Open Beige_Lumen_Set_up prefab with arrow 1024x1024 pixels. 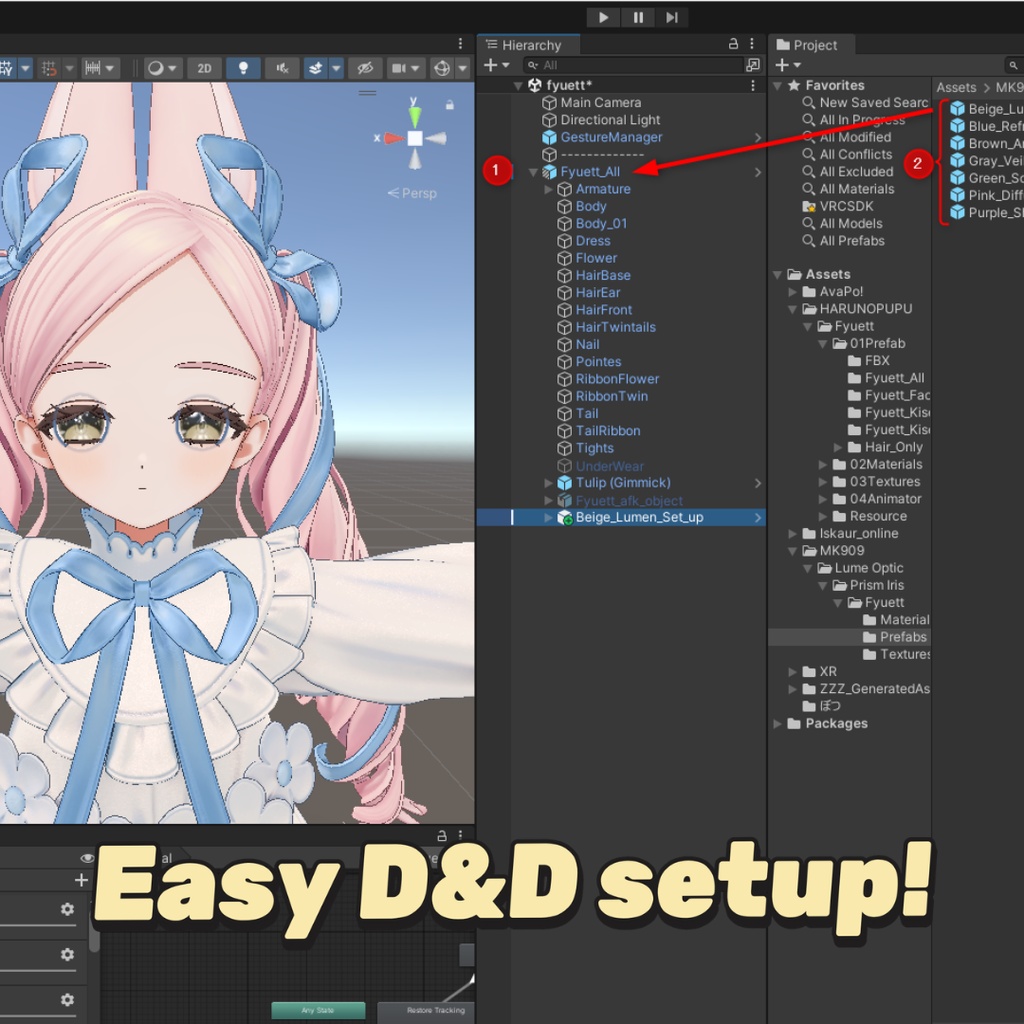point(758,518)
